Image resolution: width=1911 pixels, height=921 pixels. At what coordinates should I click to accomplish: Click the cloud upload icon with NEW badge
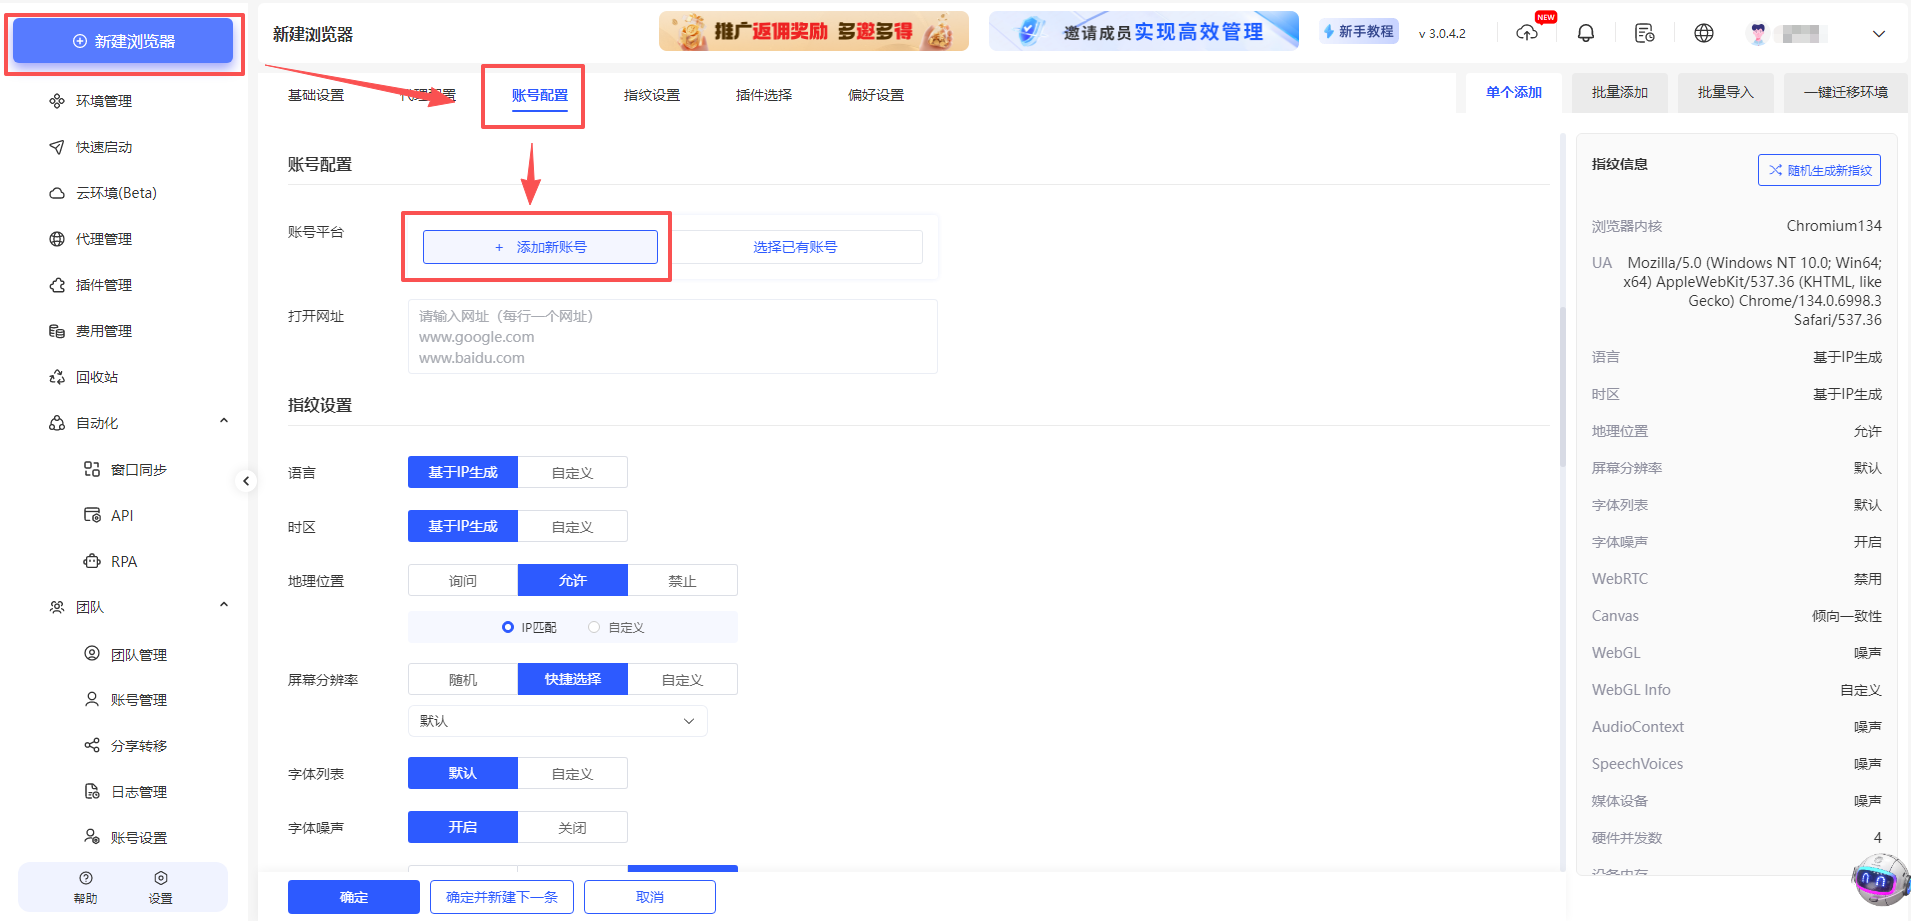pyautogui.click(x=1527, y=32)
